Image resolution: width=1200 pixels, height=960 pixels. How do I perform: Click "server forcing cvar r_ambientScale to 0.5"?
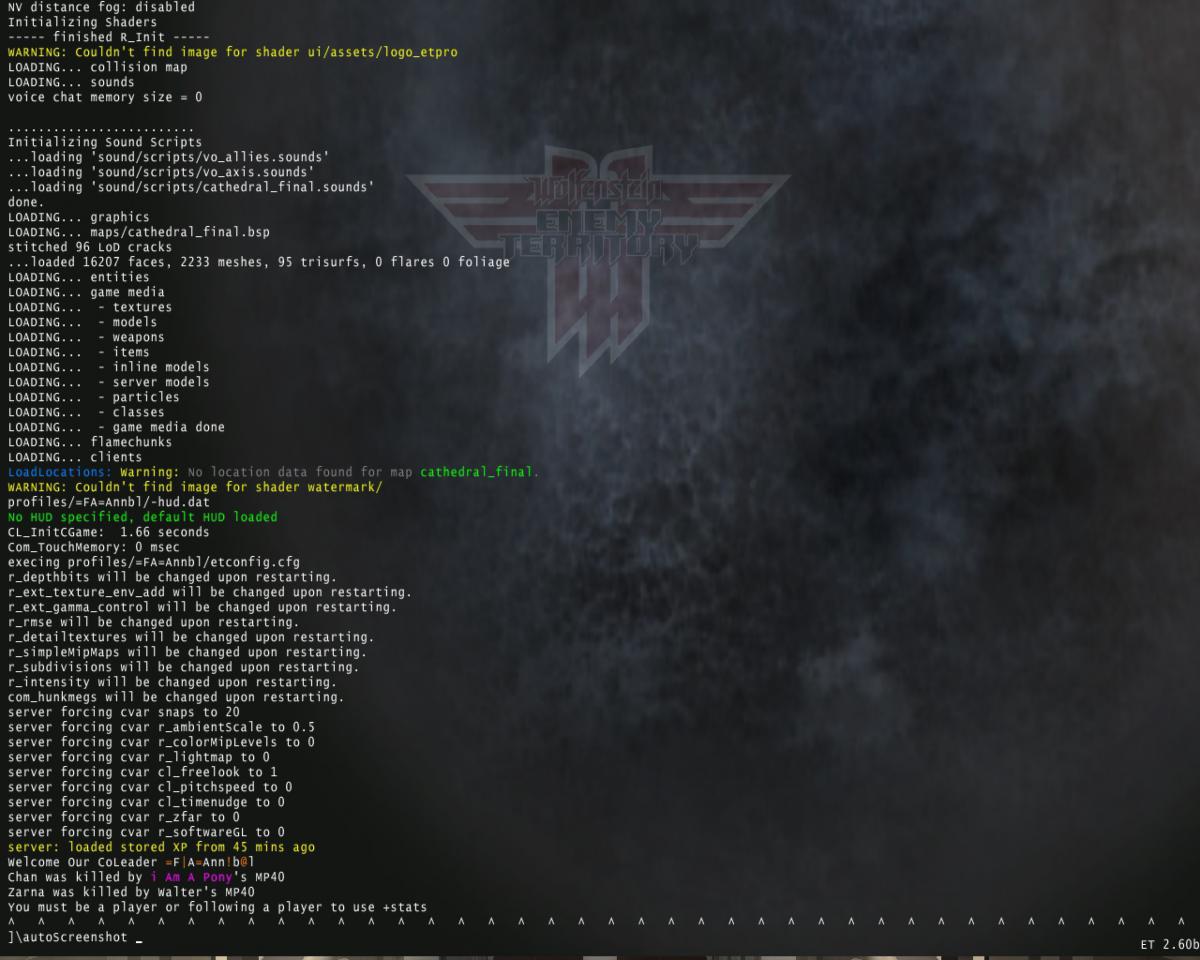(160, 727)
